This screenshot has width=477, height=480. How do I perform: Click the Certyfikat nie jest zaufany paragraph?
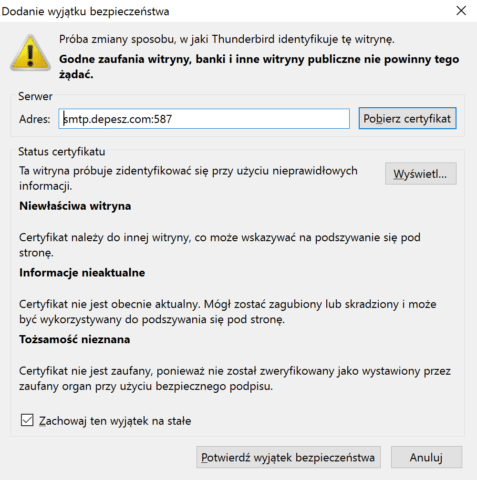point(235,378)
